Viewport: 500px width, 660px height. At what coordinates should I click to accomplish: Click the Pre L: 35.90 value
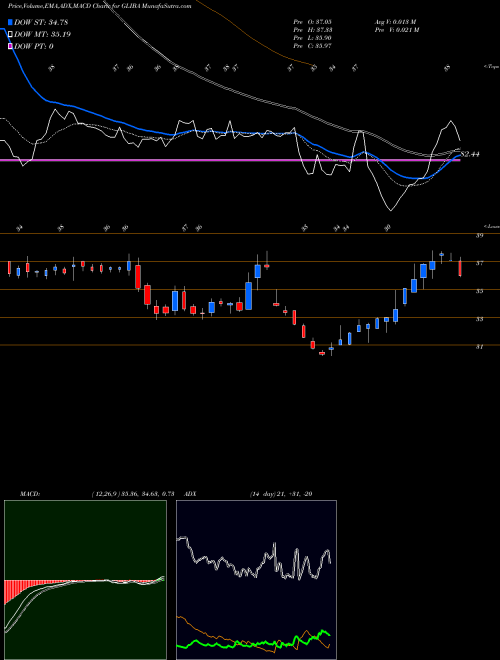313,38
